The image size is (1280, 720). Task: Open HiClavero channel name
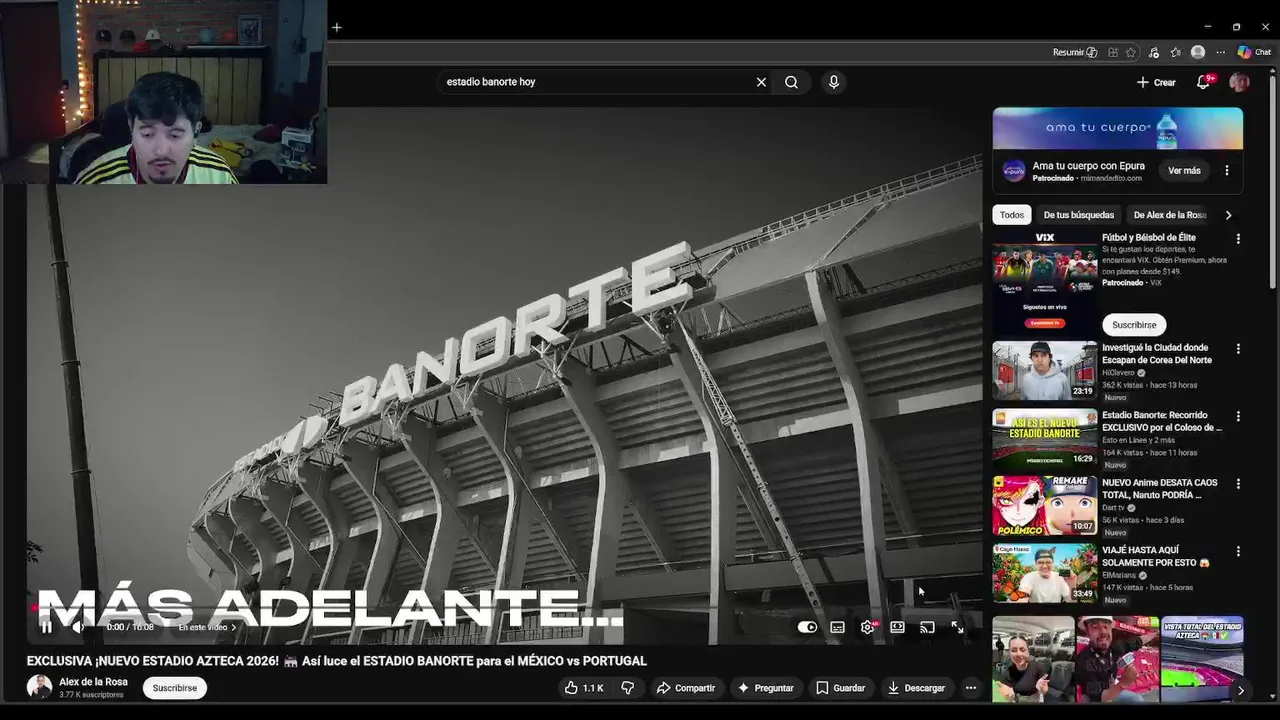pyautogui.click(x=1118, y=373)
